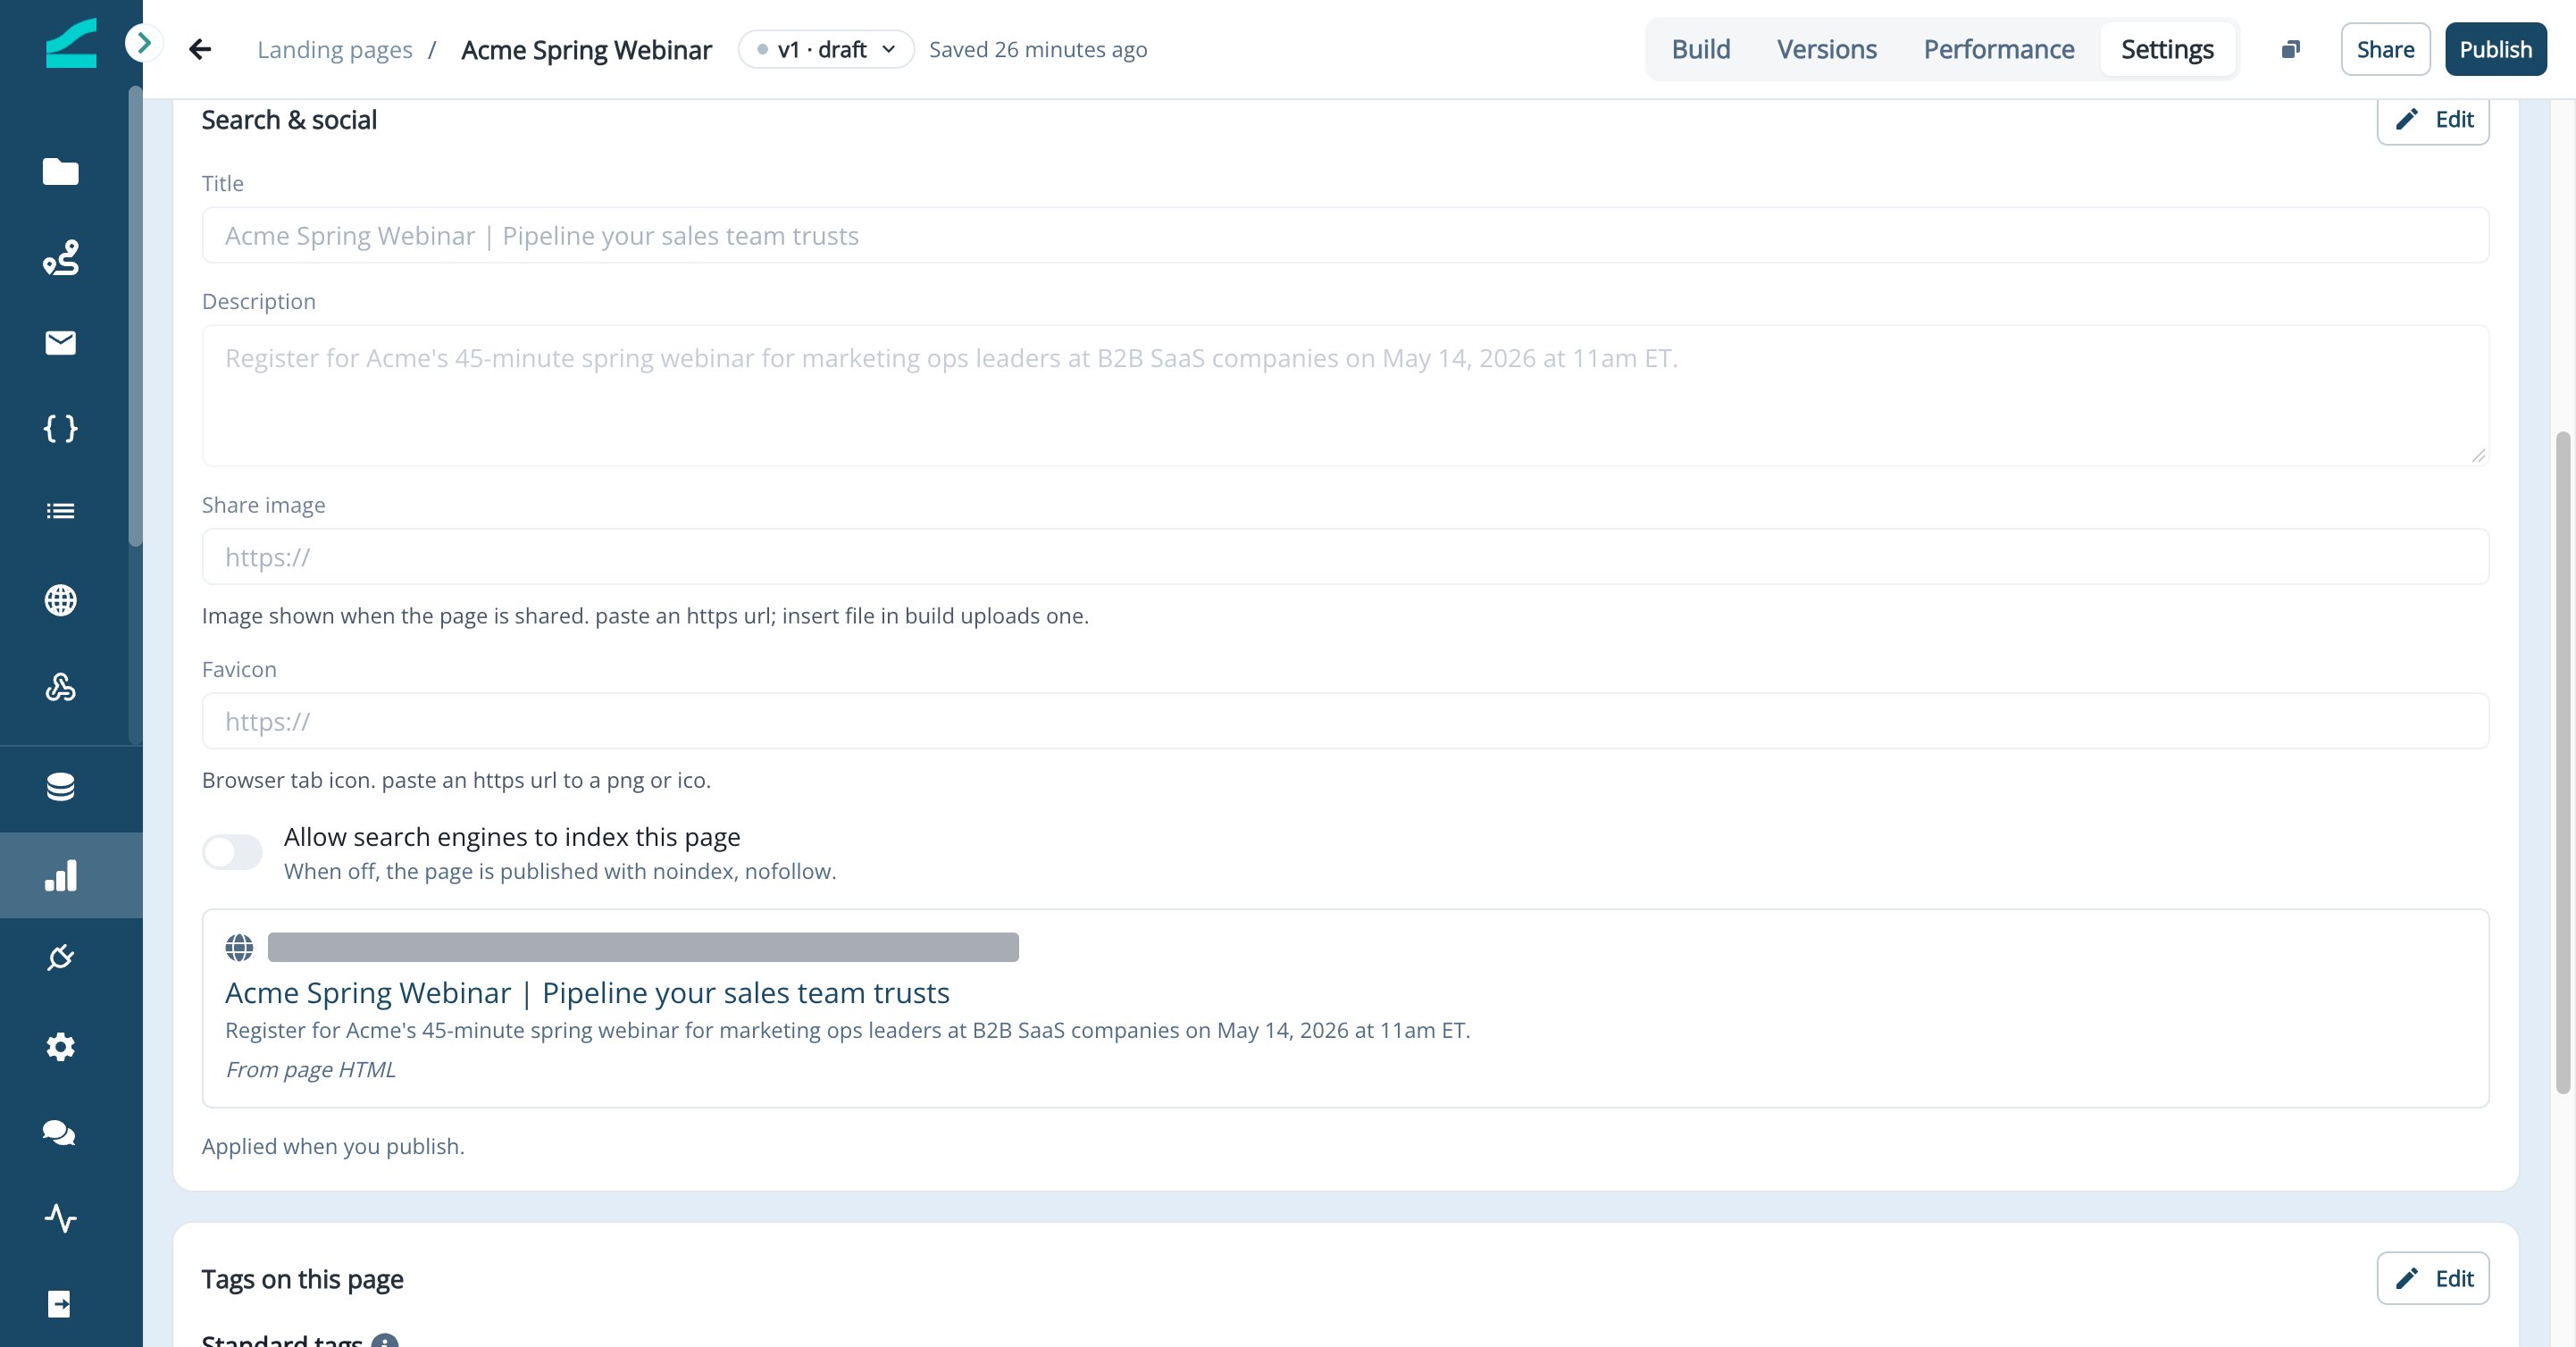Click the page vertical scrollbar
2576x1347 pixels.
2562,762
